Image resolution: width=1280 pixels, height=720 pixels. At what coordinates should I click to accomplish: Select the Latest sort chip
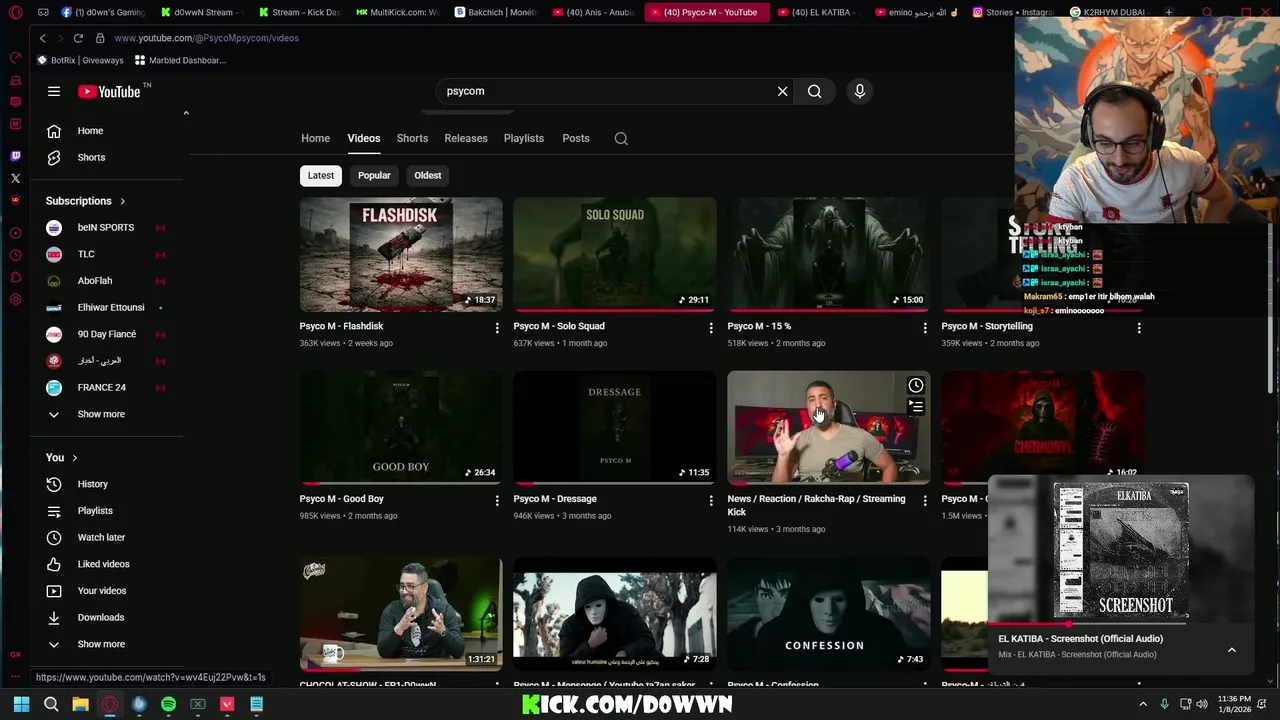click(321, 175)
